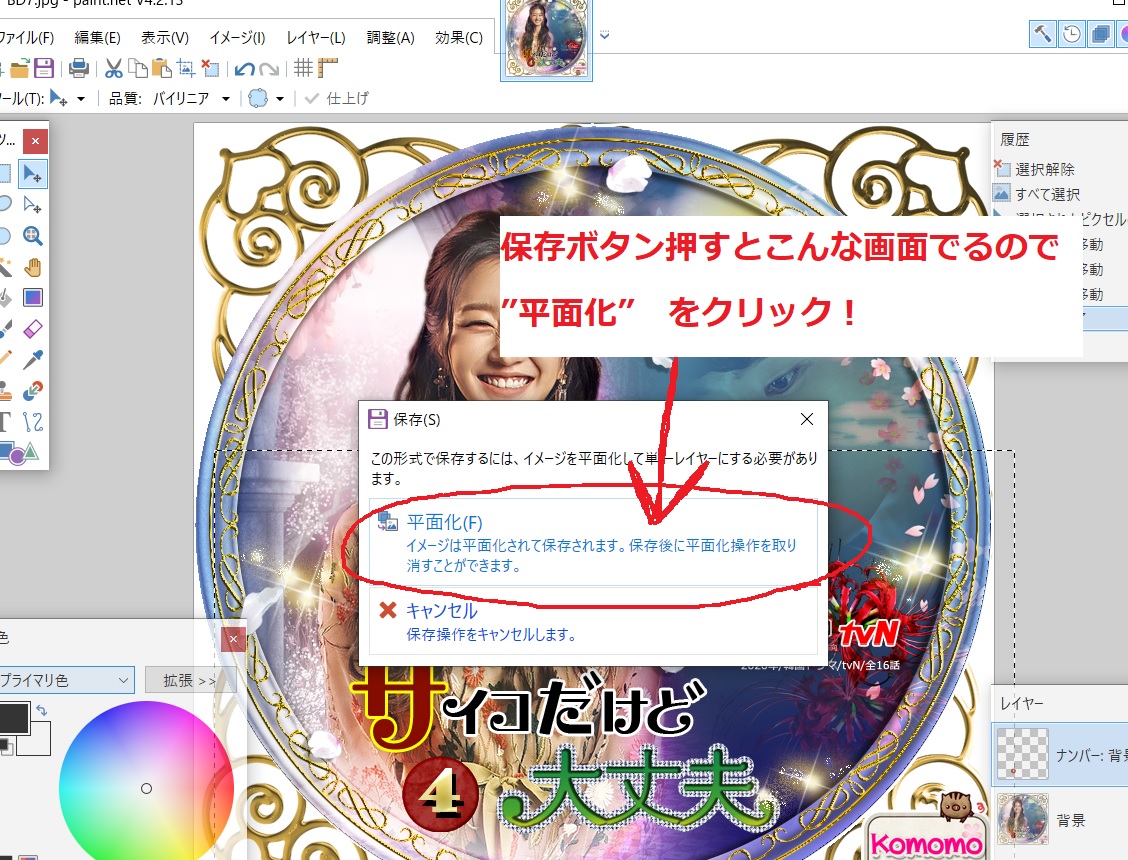The height and width of the screenshot is (860, 1128).
Task: Toggle the Layers window button
Action: point(1100,34)
